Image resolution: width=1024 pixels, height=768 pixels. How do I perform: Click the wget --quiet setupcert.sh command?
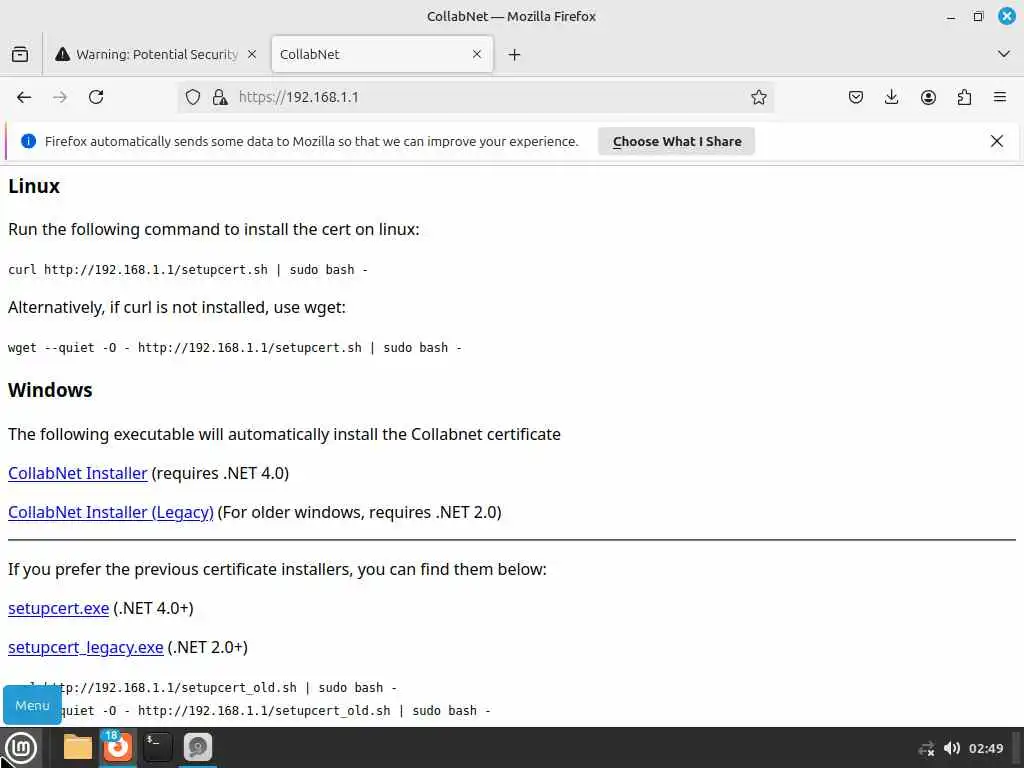(235, 347)
